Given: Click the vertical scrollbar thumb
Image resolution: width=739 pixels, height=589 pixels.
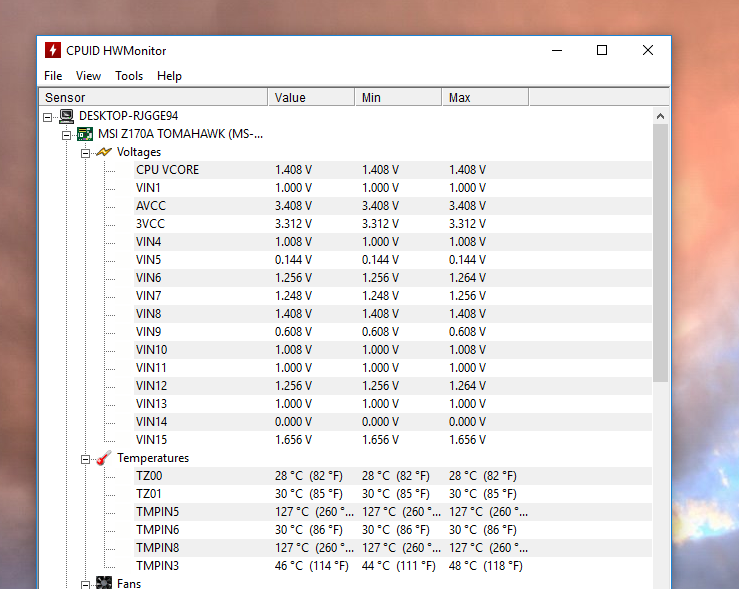Looking at the screenshot, I should pyautogui.click(x=660, y=253).
